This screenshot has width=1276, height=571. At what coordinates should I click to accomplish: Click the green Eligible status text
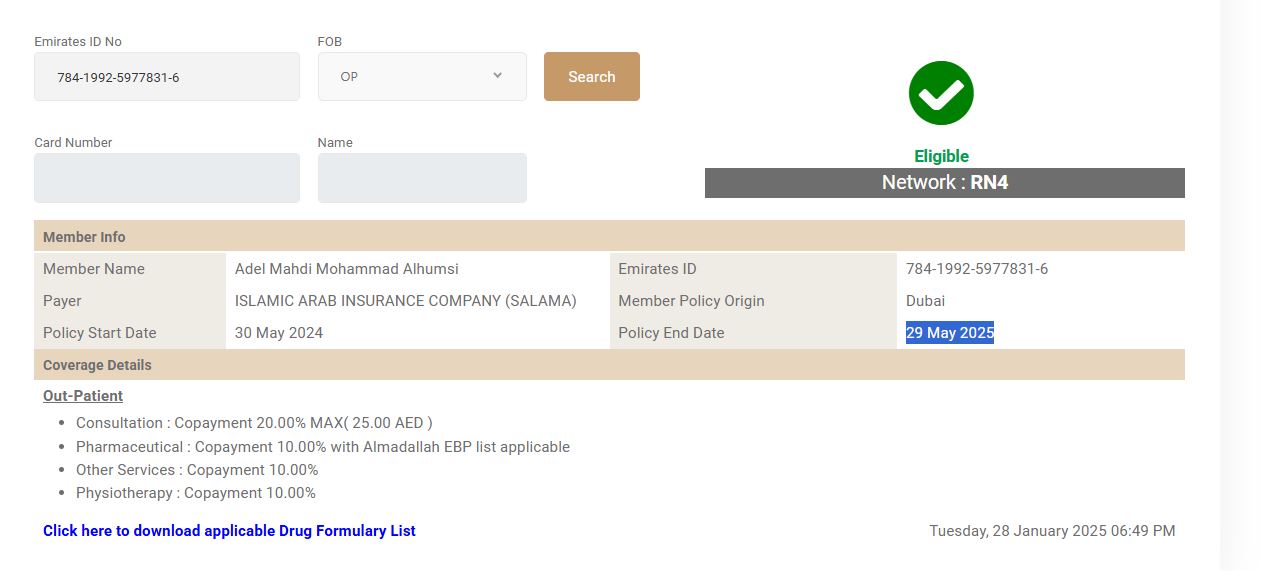[x=941, y=156]
